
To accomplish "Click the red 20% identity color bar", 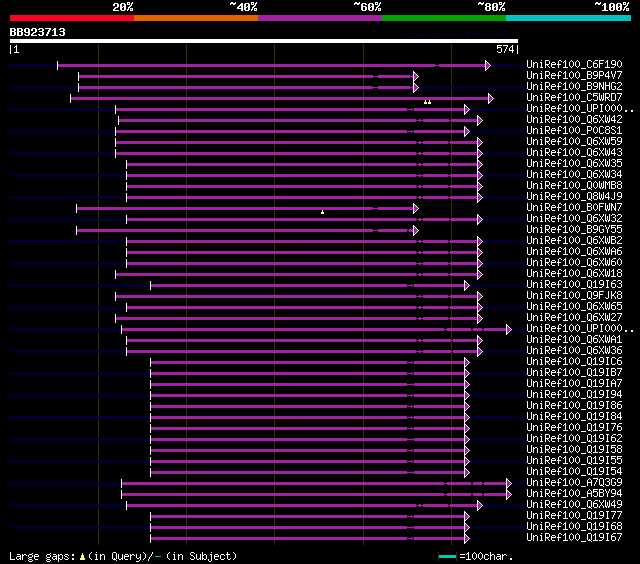I will click(x=72, y=18).
